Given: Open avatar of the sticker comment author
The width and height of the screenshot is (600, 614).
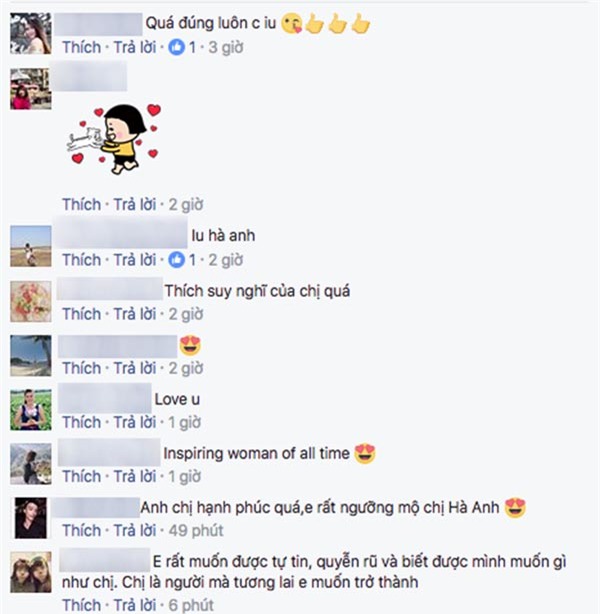Looking at the screenshot, I should click(x=31, y=89).
